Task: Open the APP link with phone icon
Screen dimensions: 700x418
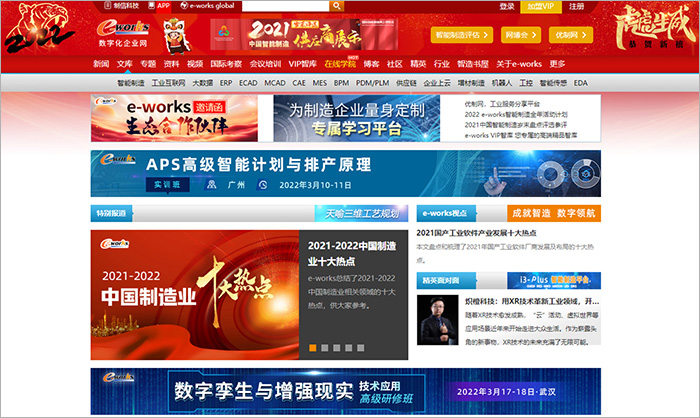Action: [159, 6]
